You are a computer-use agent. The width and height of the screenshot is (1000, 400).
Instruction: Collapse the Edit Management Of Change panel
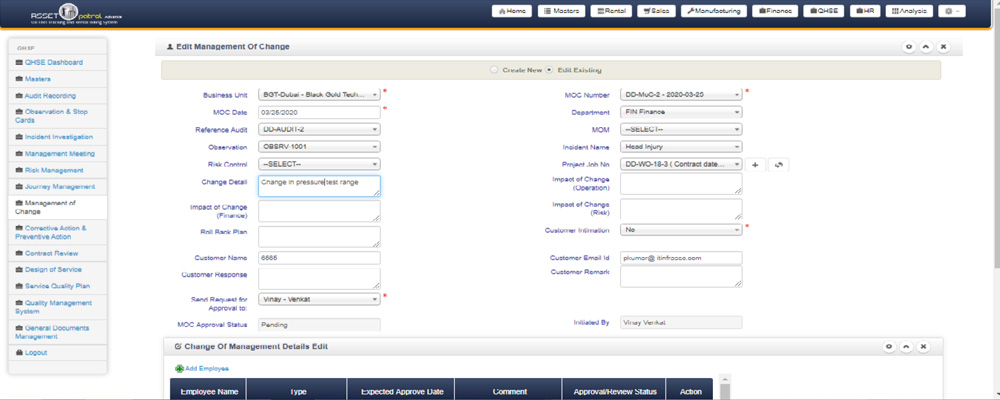(x=926, y=47)
